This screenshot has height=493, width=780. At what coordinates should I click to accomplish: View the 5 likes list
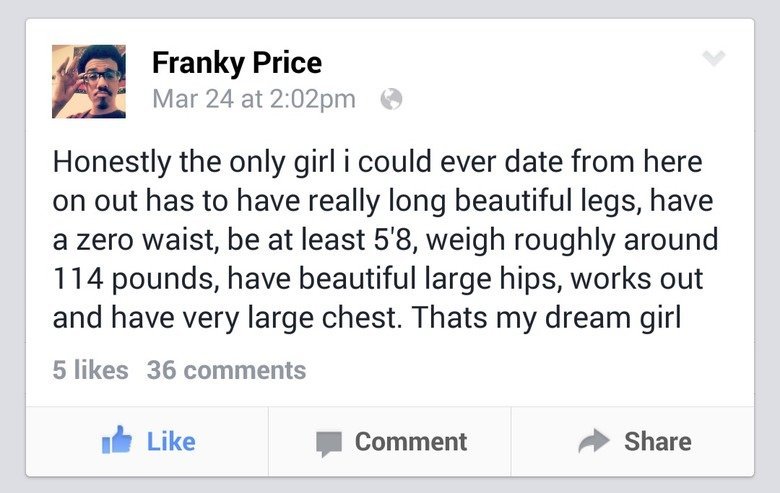(90, 370)
